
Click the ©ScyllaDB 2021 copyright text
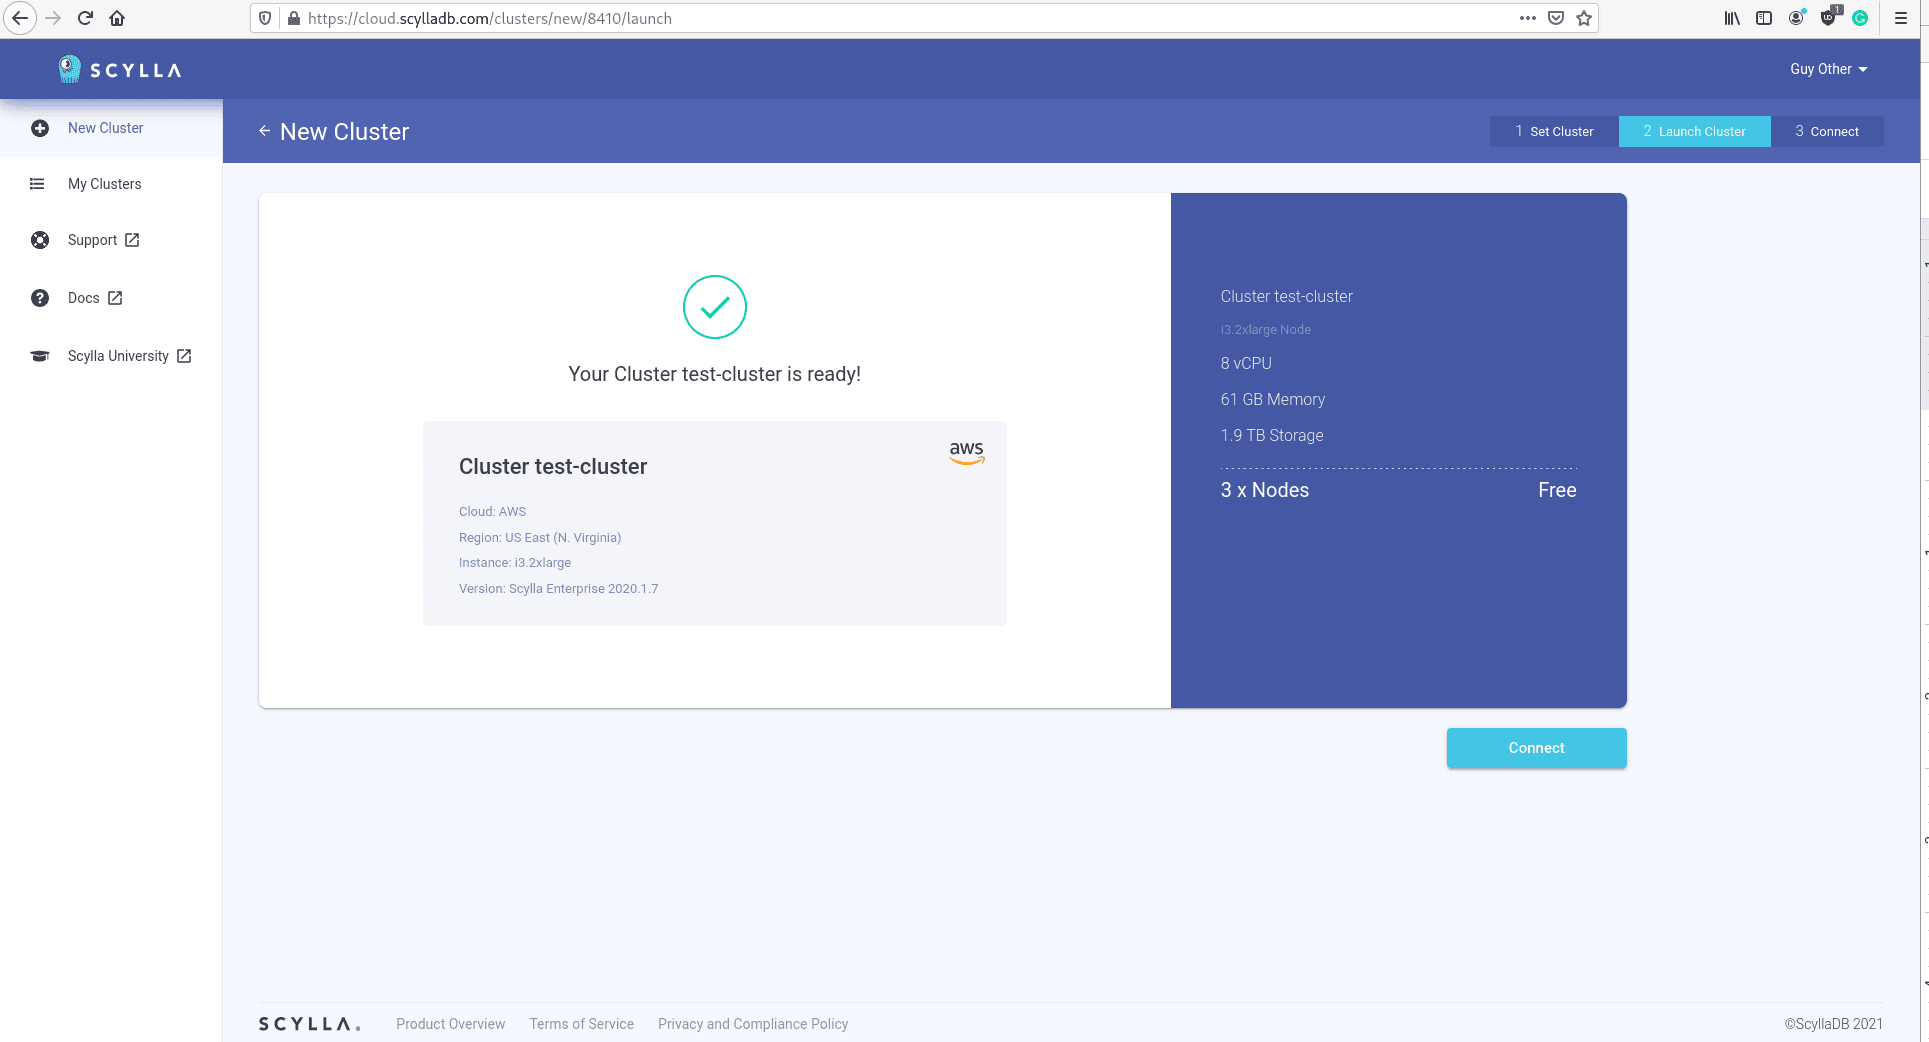[x=1834, y=1024]
